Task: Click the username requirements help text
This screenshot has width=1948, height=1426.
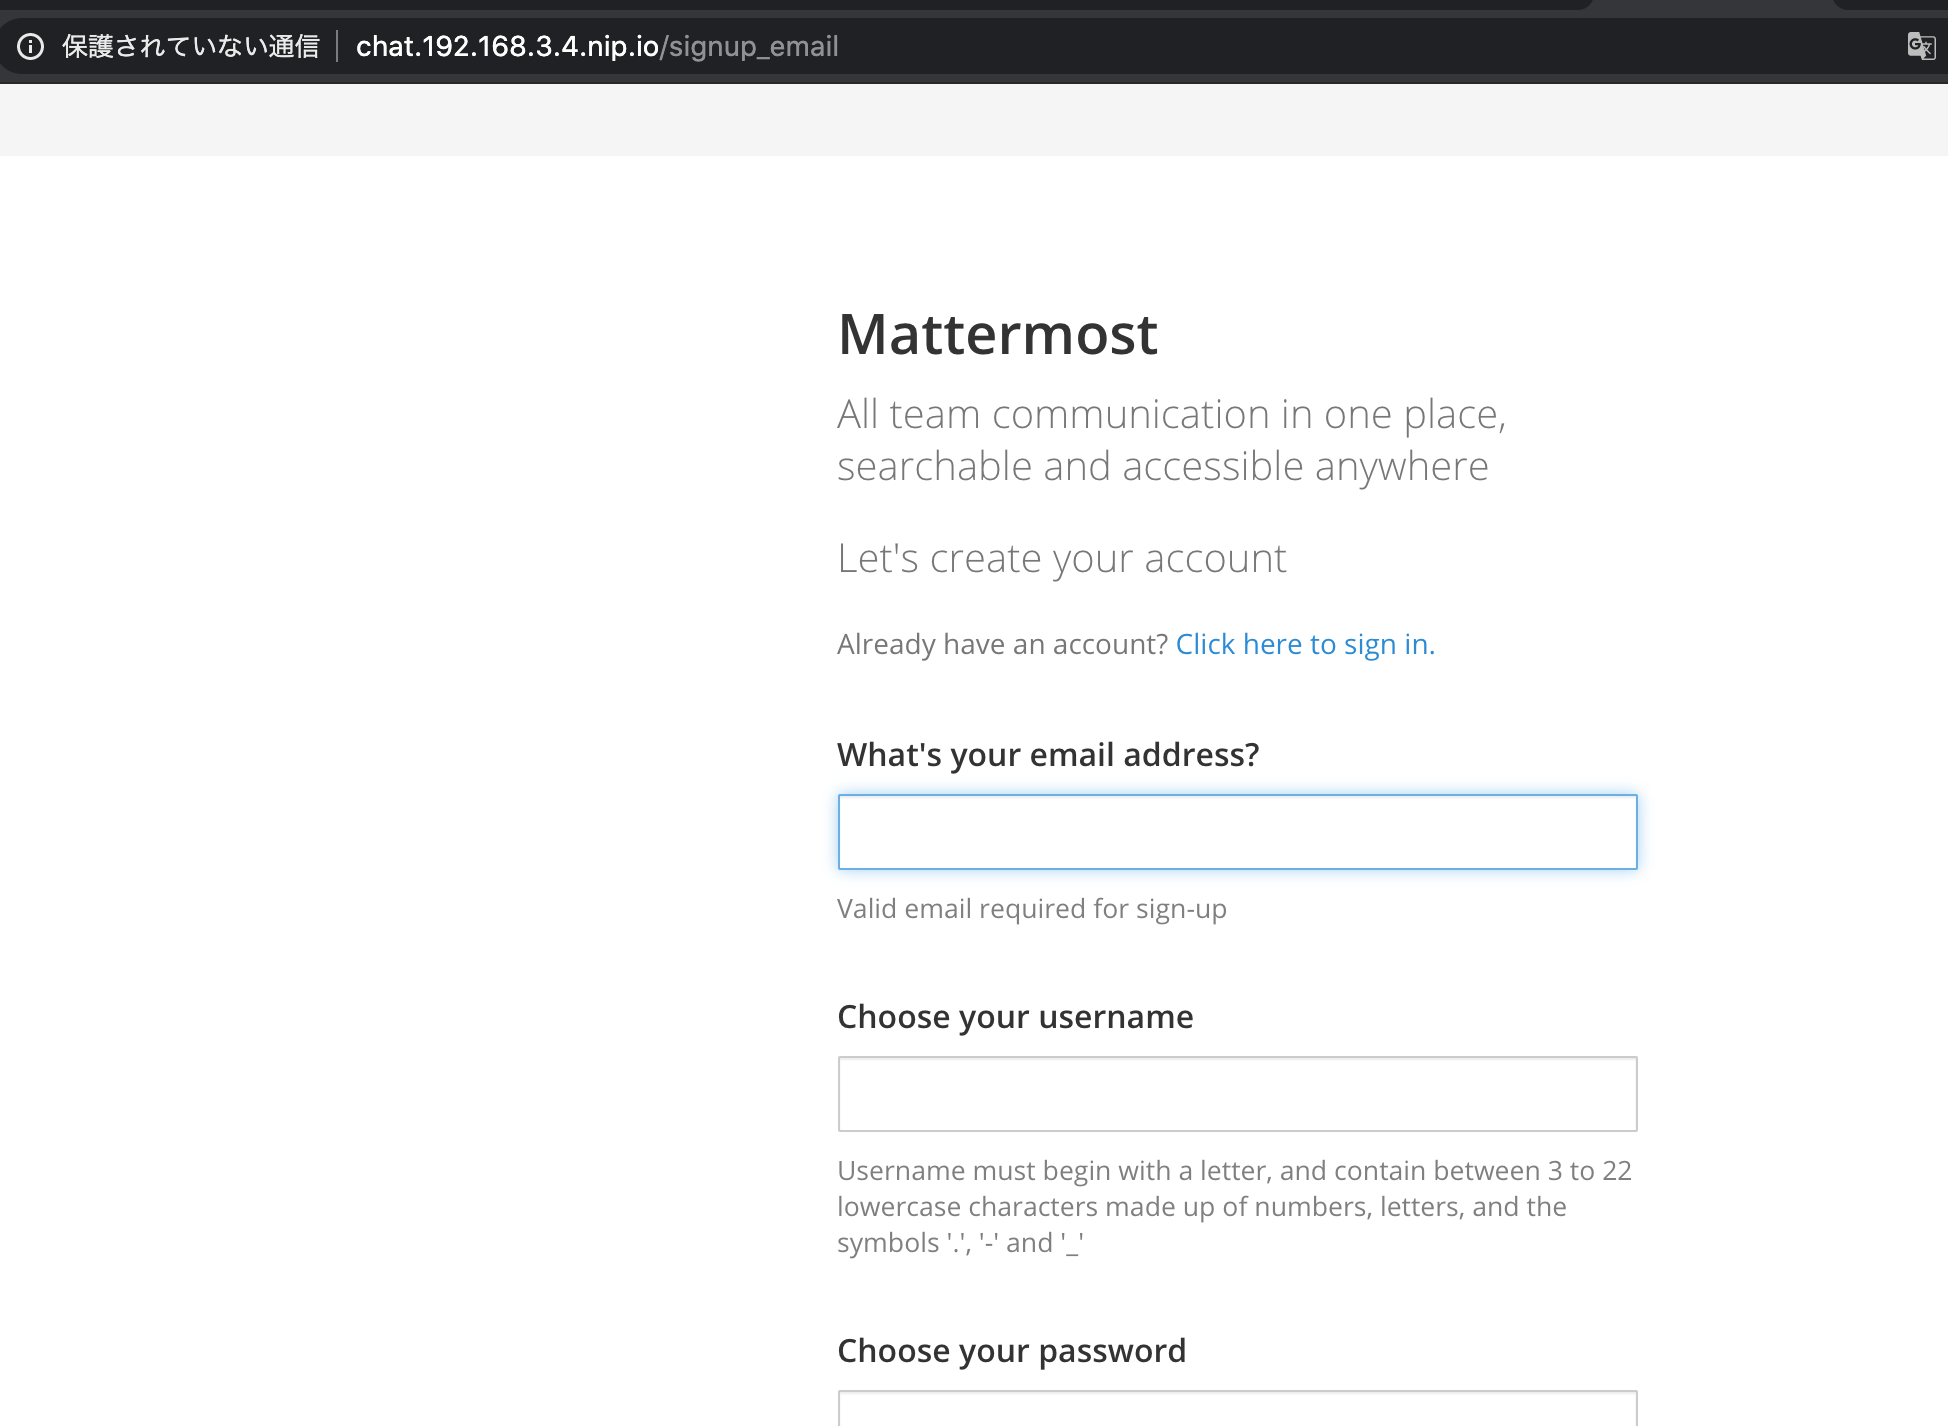Action: coord(1235,1207)
